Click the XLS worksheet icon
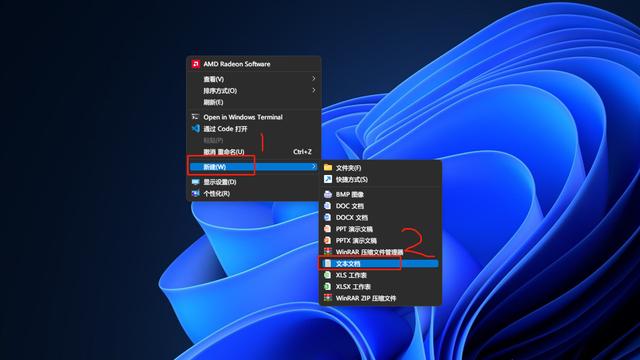The height and width of the screenshot is (360, 640). click(327, 275)
